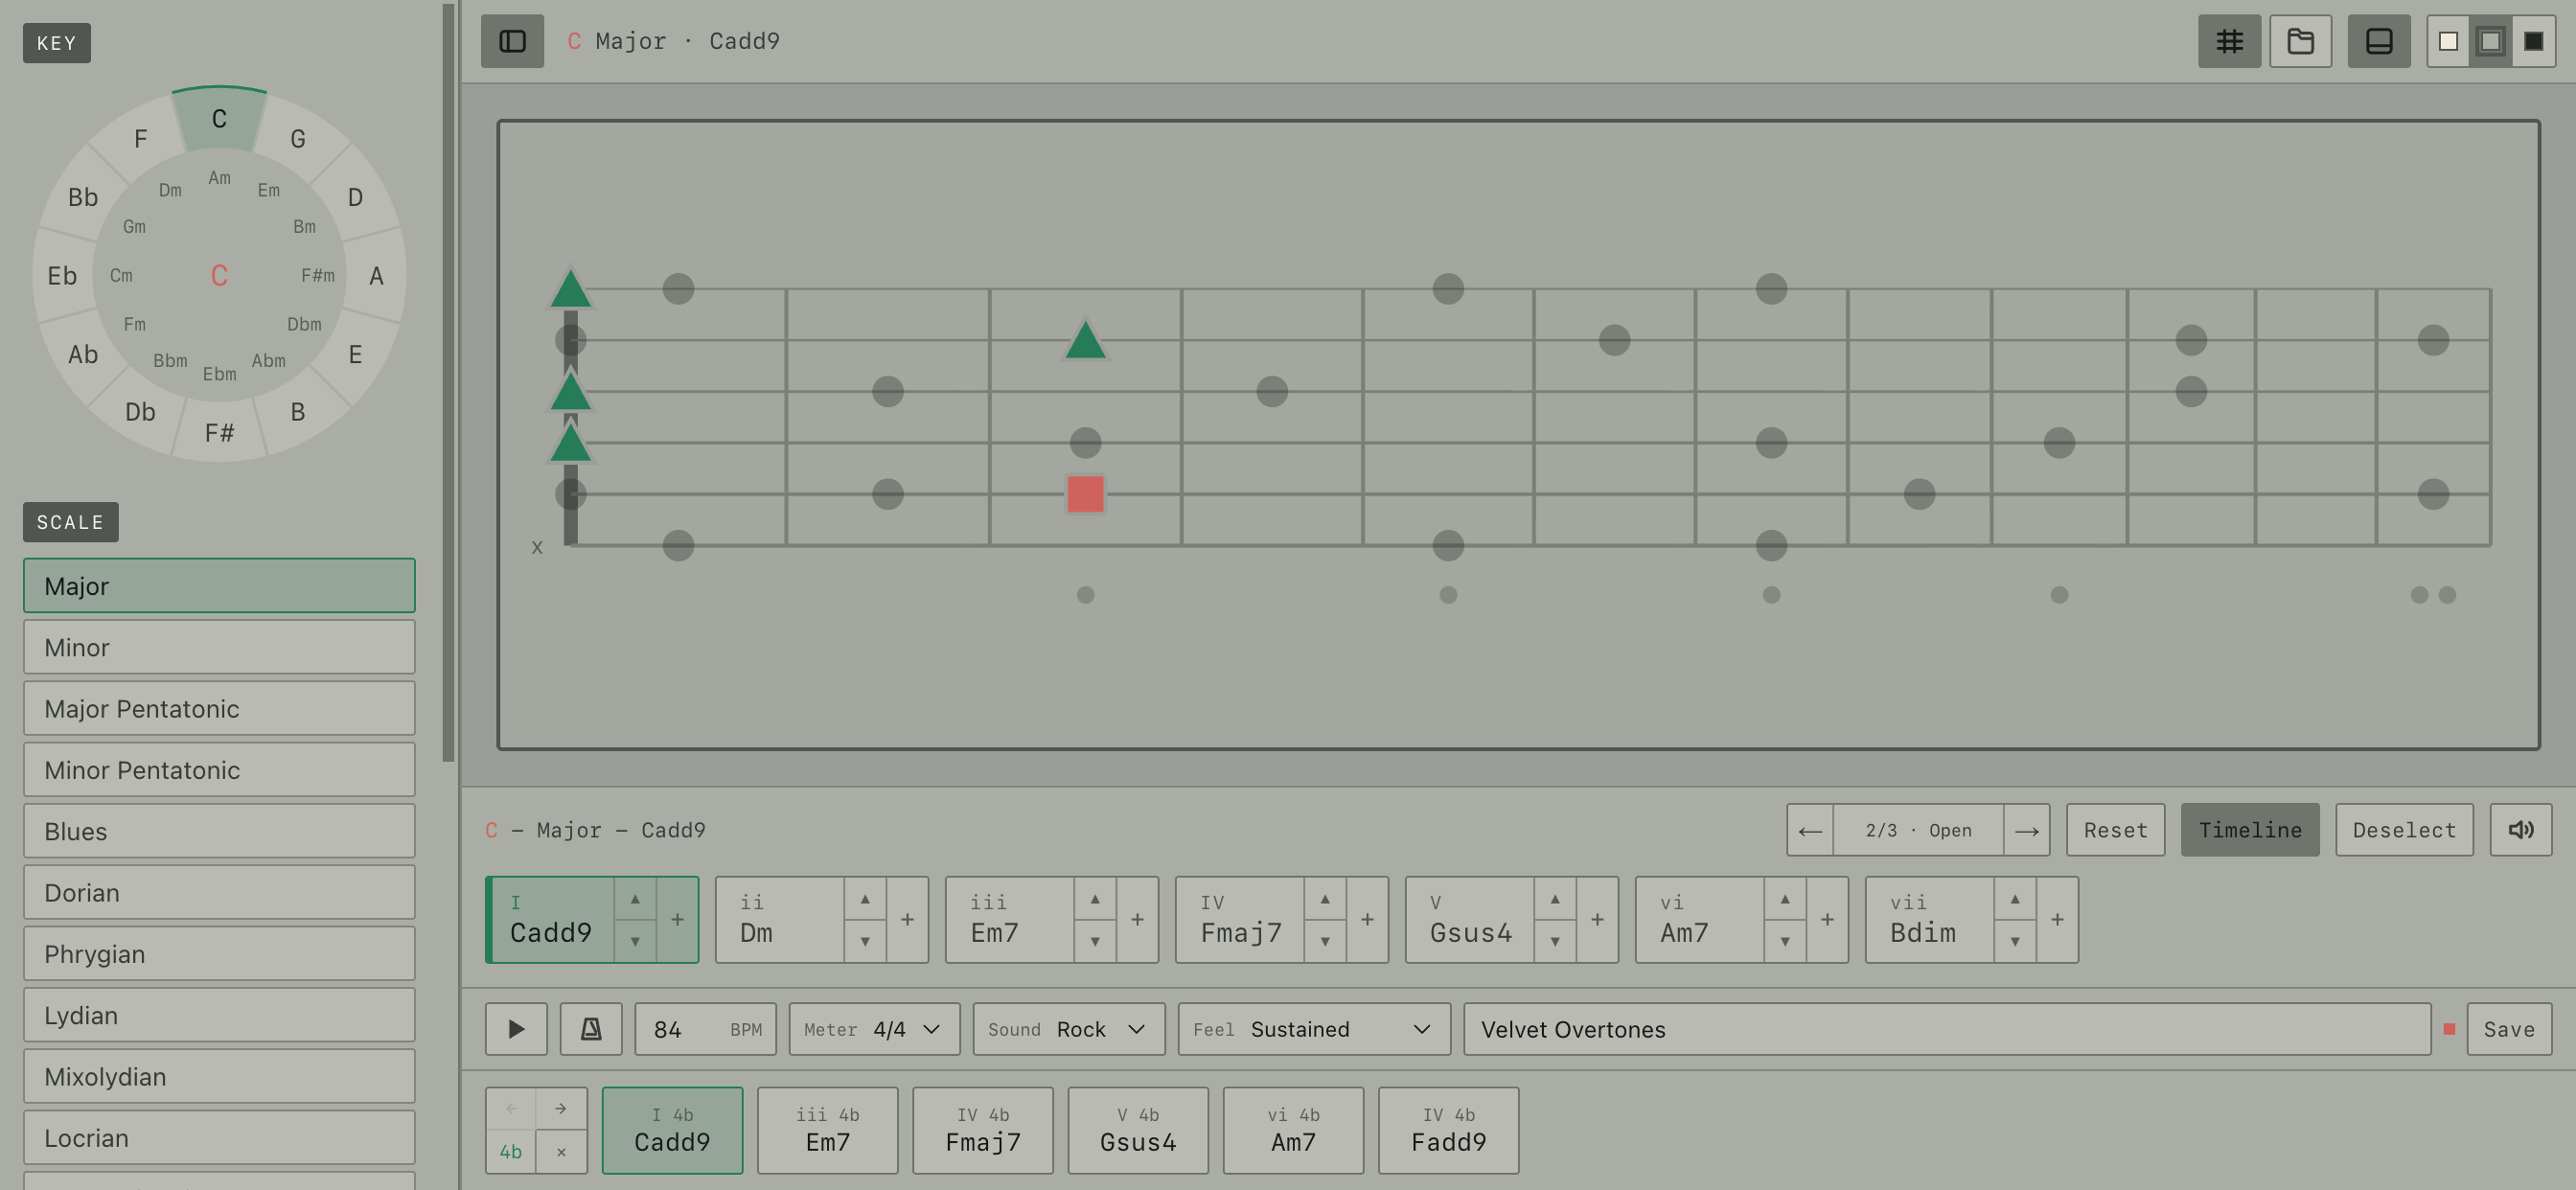Edit the Velvet Overtones name field
This screenshot has width=2576, height=1190.
pos(1947,1029)
